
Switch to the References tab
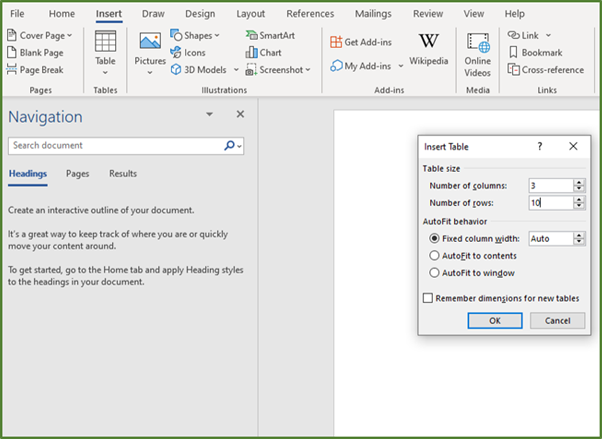pyautogui.click(x=310, y=14)
